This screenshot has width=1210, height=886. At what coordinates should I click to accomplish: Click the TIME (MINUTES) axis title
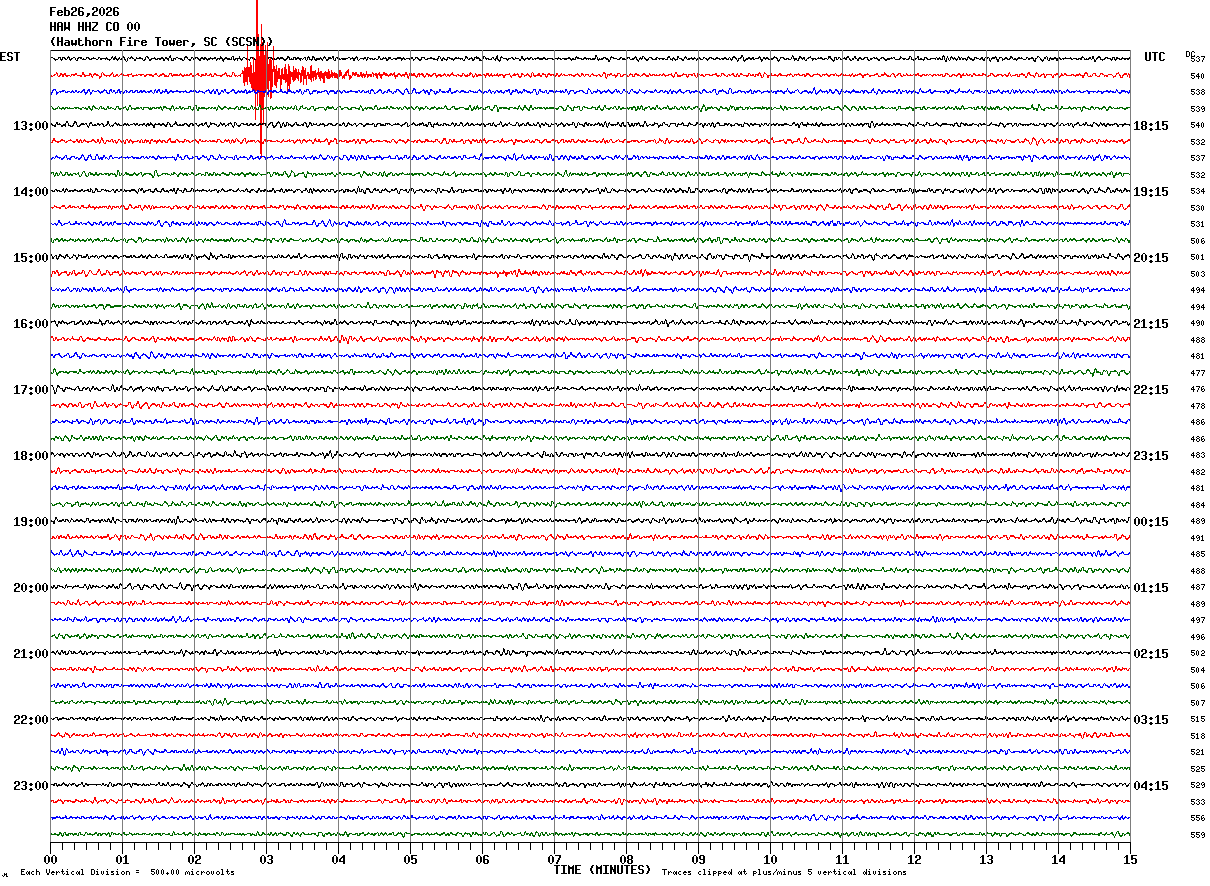point(602,870)
